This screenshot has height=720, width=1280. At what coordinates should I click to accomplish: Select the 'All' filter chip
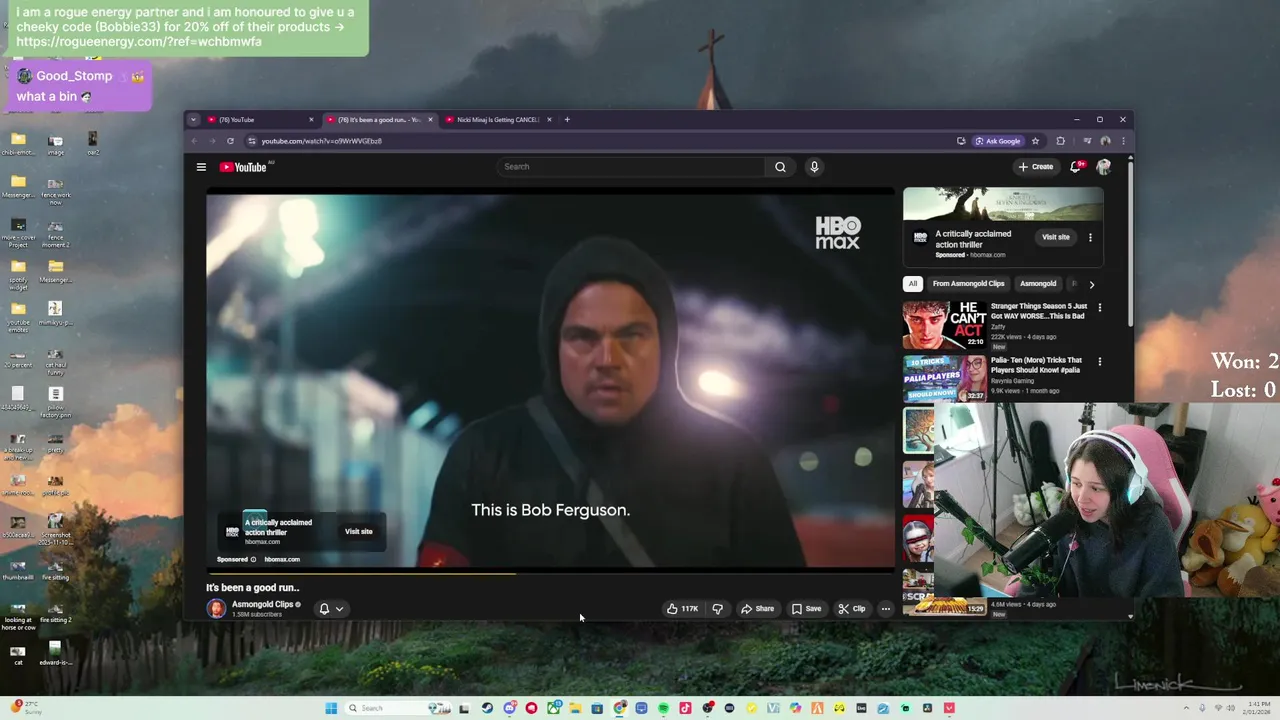pos(912,284)
